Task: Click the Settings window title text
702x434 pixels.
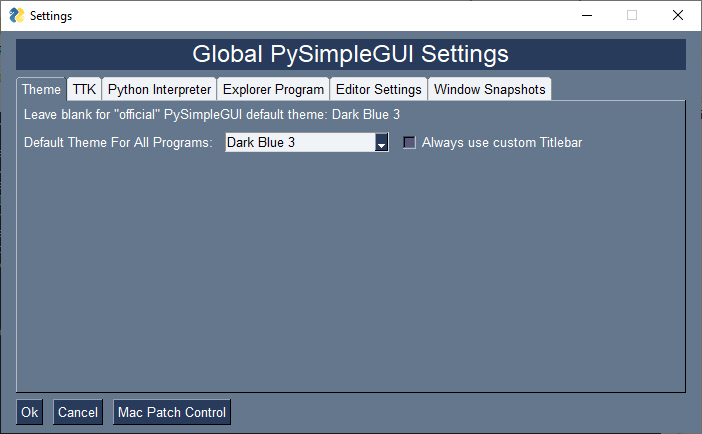Action: pos(51,16)
